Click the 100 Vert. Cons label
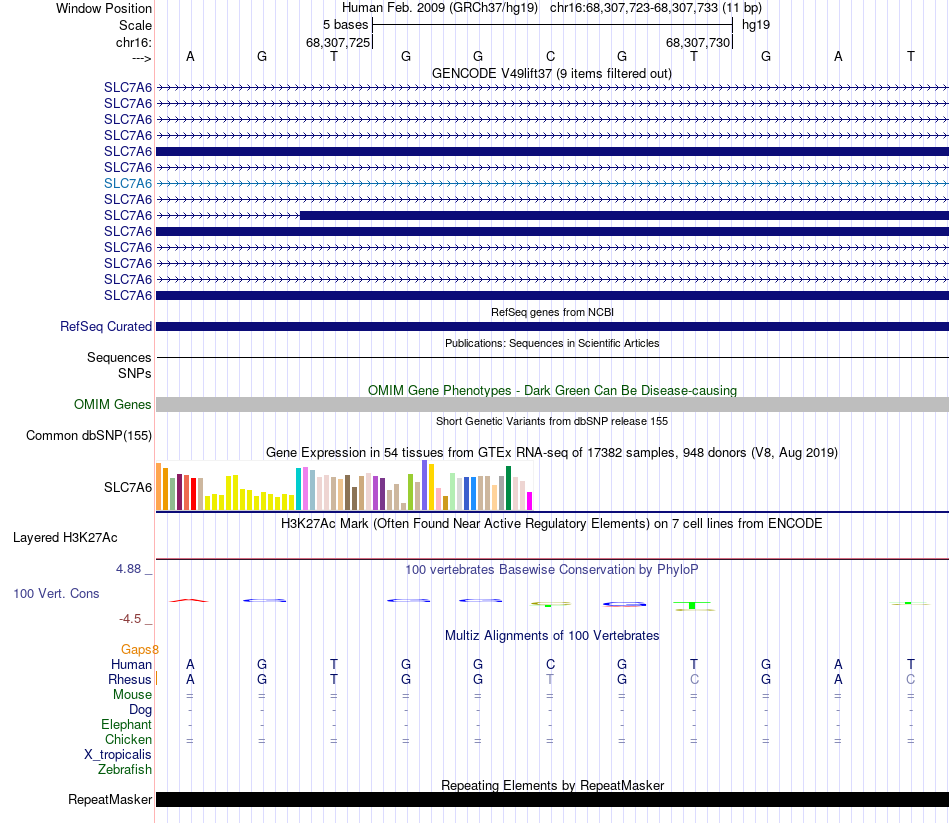 (56, 594)
